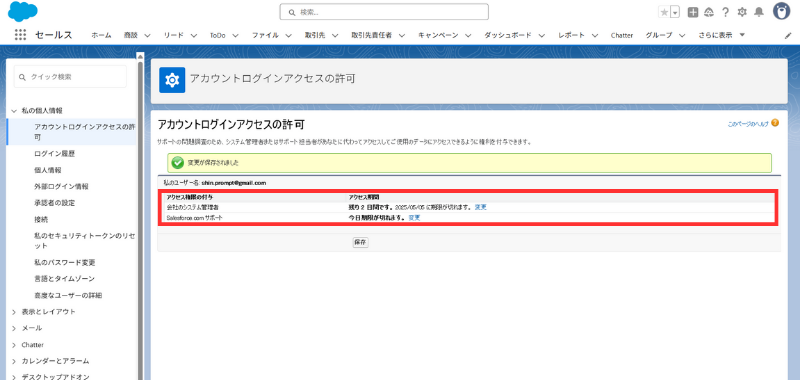Open the help question mark icon
Image resolution: width=800 pixels, height=380 pixels.
coord(726,12)
